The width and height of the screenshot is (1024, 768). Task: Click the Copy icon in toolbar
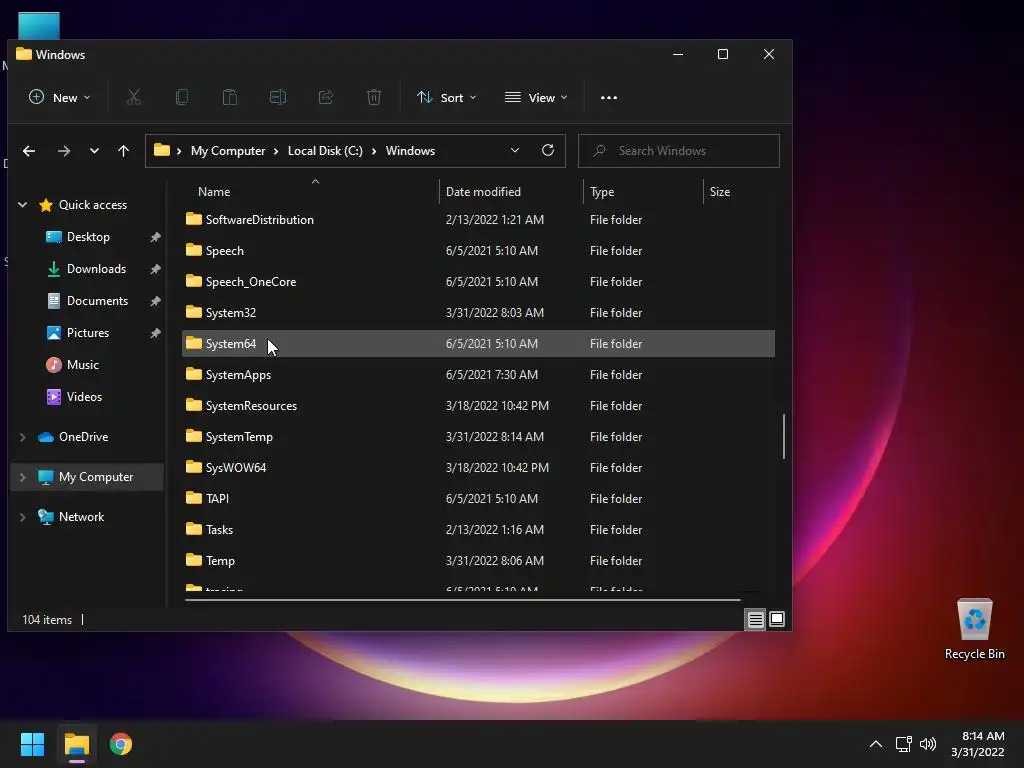coord(182,97)
